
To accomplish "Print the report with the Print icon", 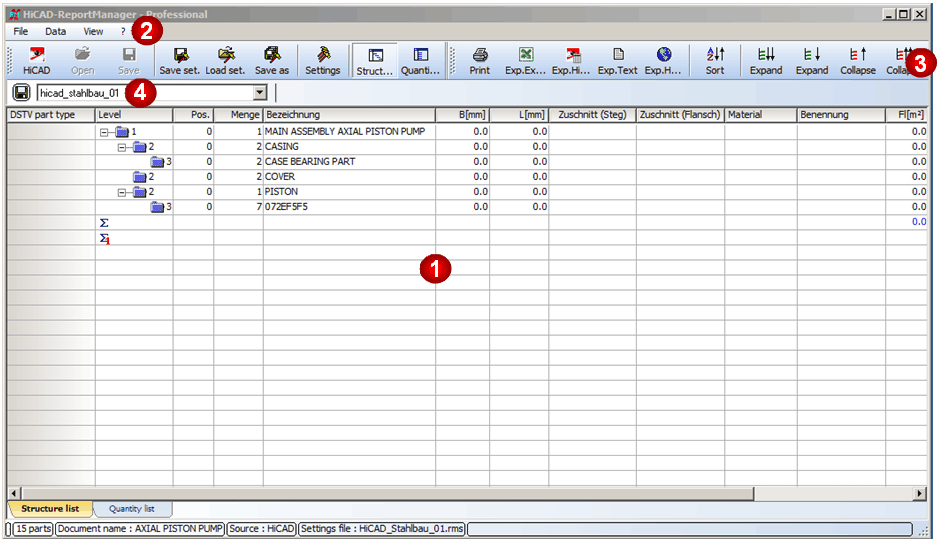I will coord(480,60).
